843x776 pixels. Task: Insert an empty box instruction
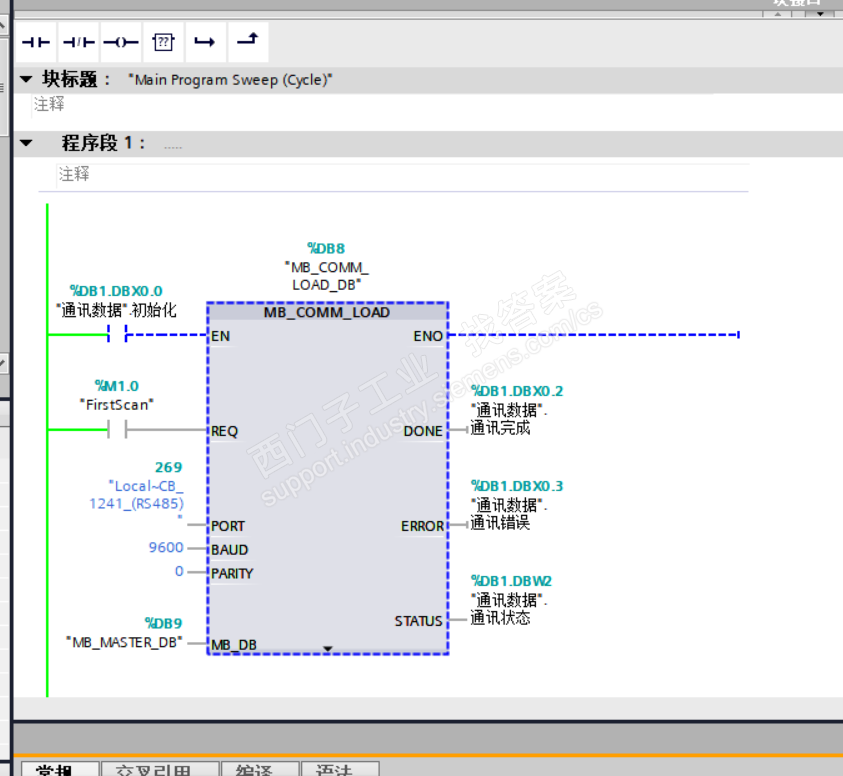click(x=163, y=42)
